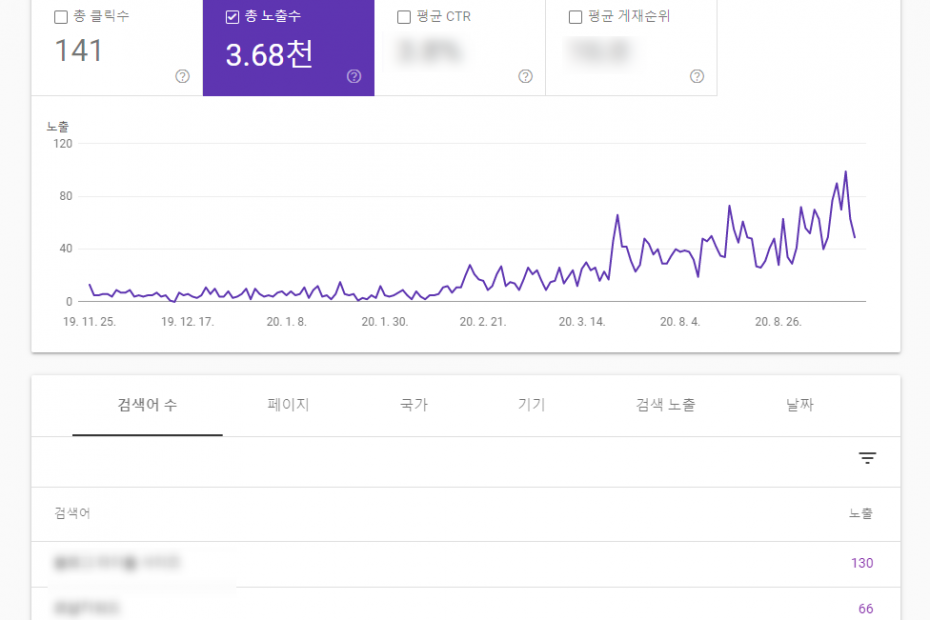Click the 19. 11. 25. date label
Viewport: 930px width, 620px height.
pyautogui.click(x=90, y=322)
